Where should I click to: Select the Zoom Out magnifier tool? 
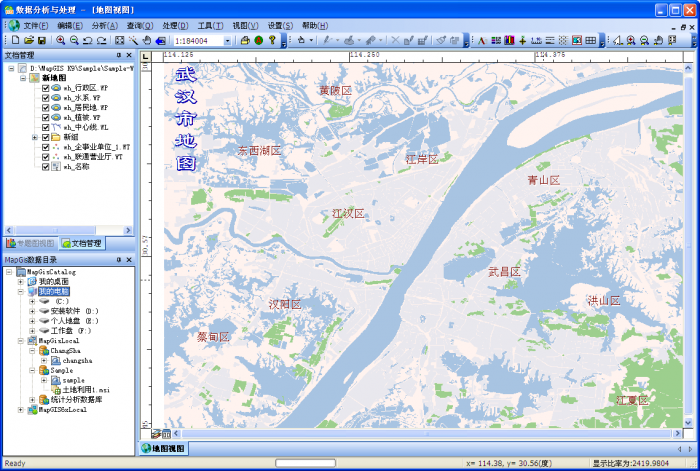75,40
